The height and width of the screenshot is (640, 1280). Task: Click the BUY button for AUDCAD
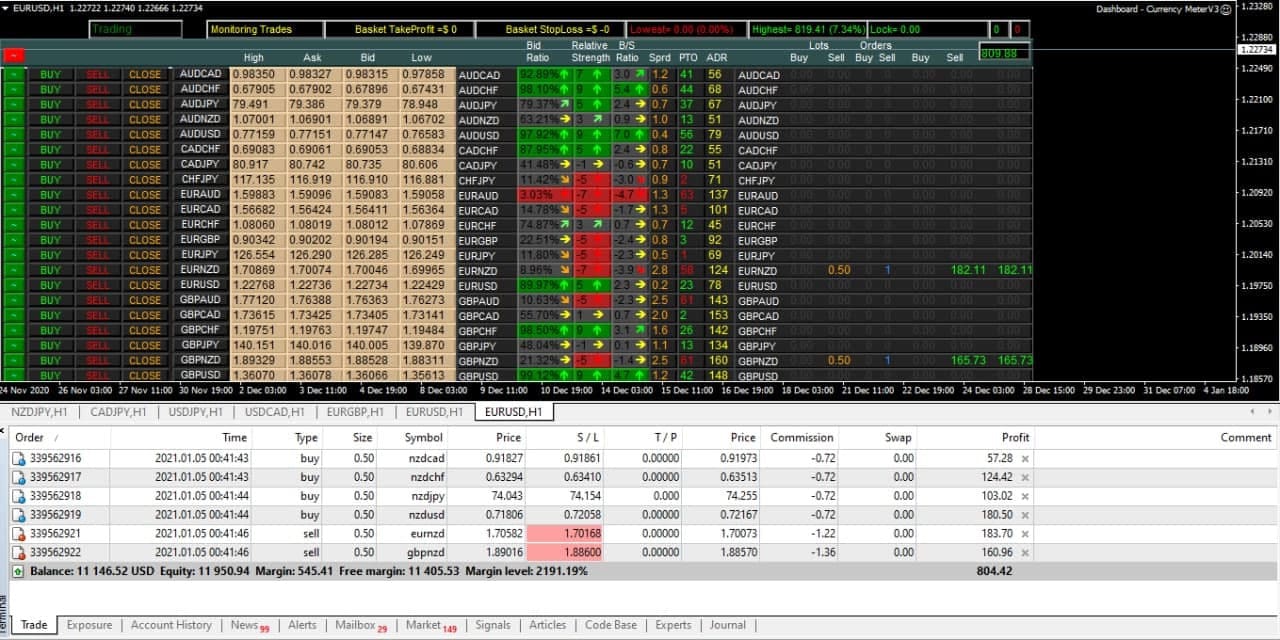tap(50, 74)
